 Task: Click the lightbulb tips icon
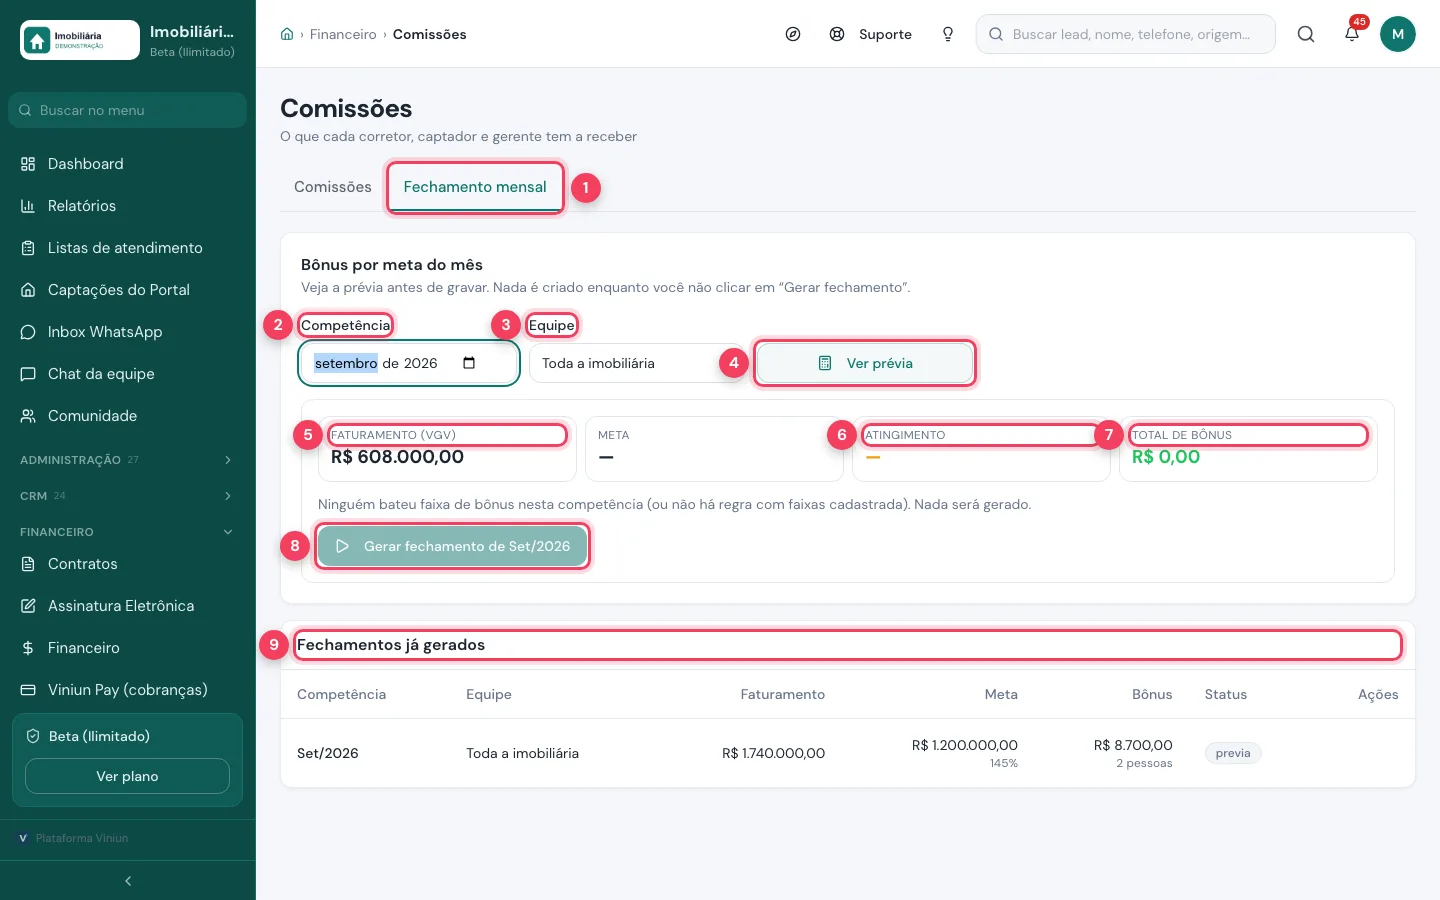pos(948,34)
